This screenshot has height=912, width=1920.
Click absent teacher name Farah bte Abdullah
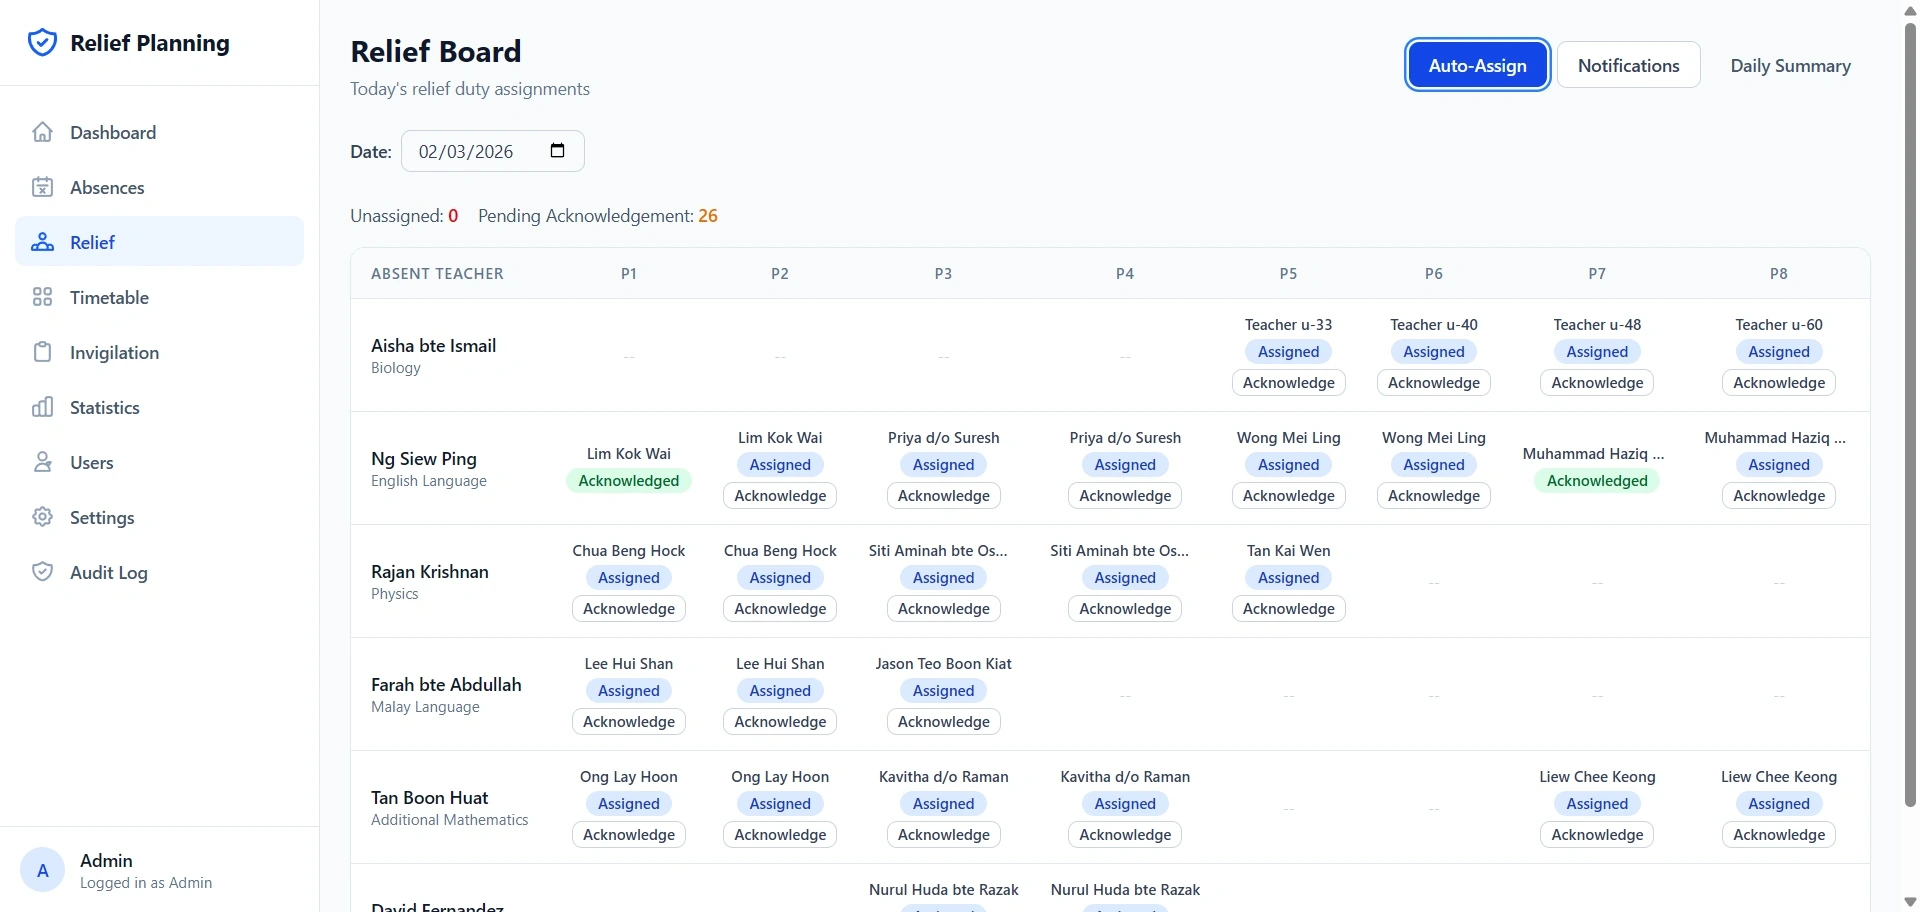pyautogui.click(x=446, y=685)
